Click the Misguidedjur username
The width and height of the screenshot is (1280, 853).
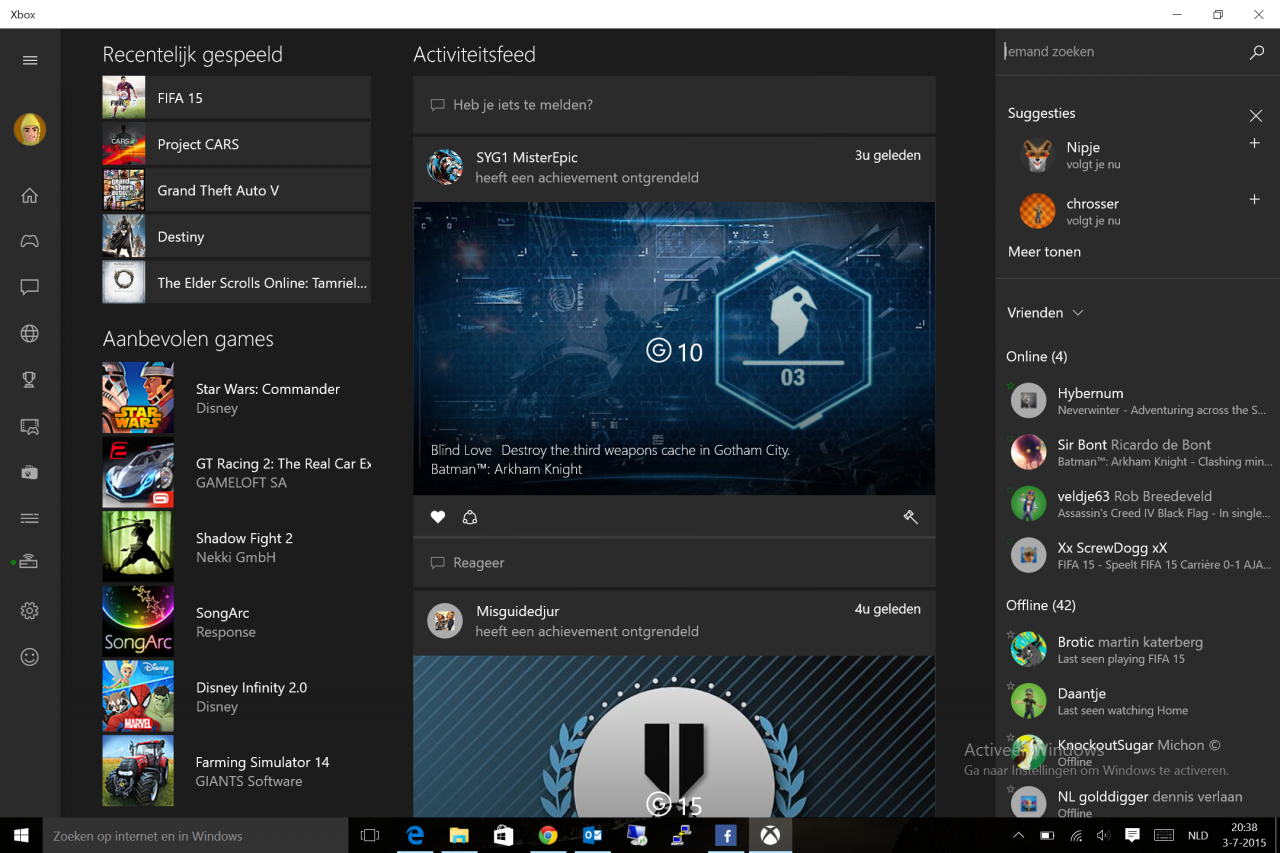[x=517, y=611]
